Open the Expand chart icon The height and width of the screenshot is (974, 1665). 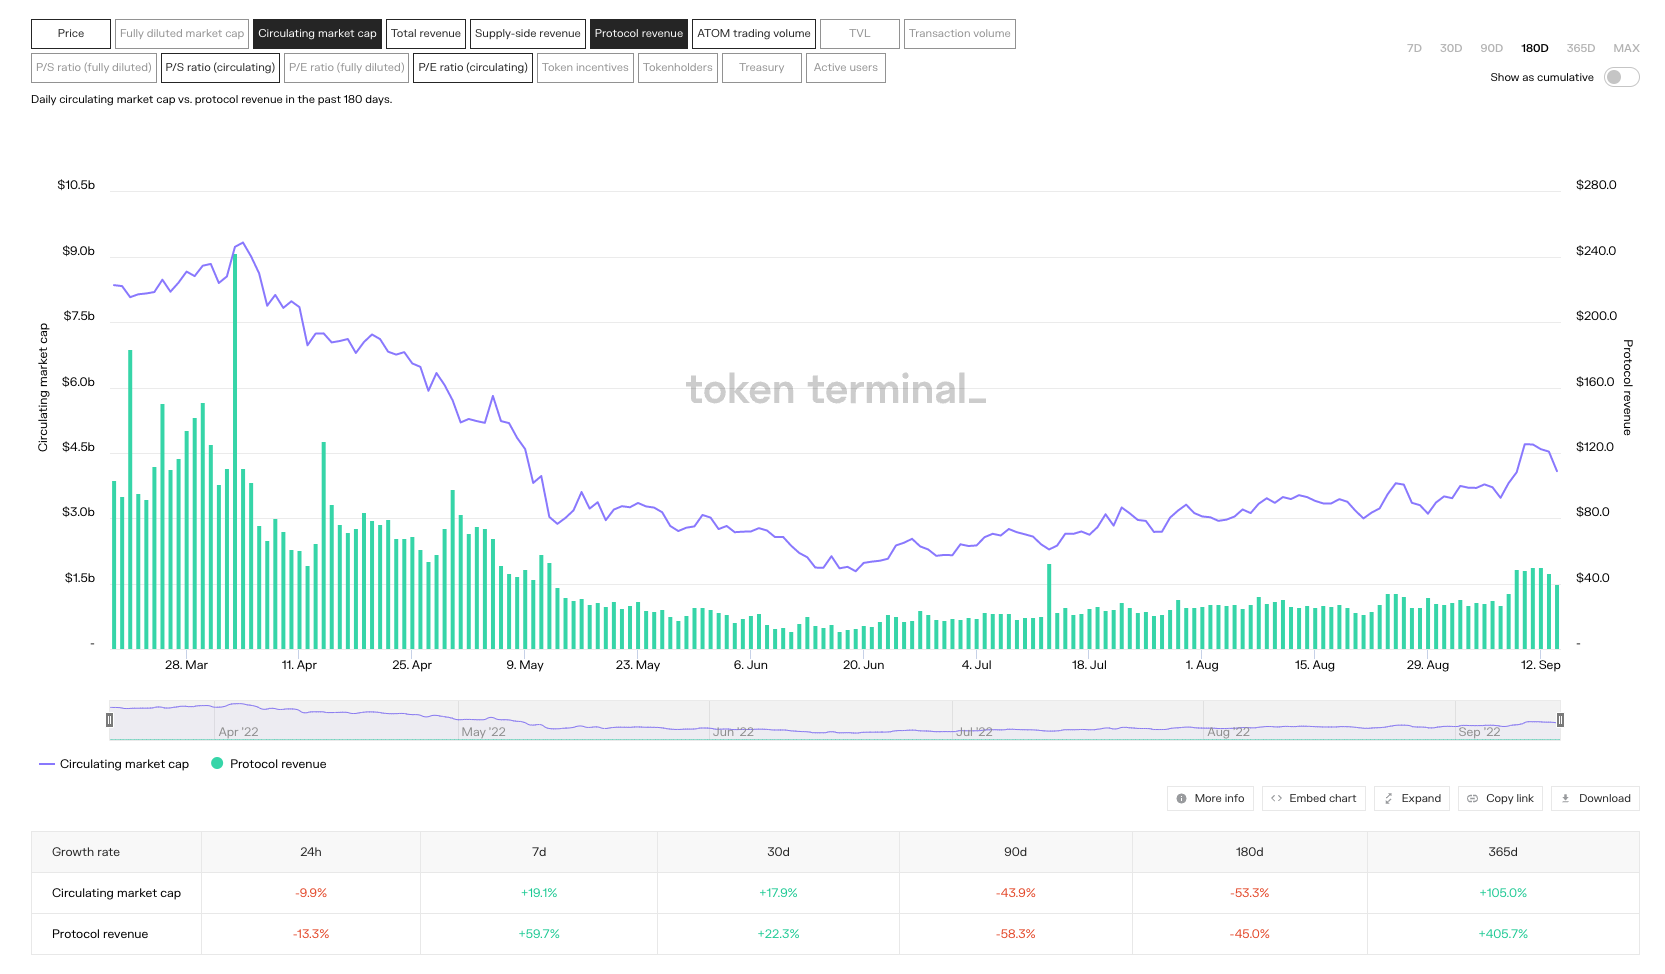[1388, 799]
